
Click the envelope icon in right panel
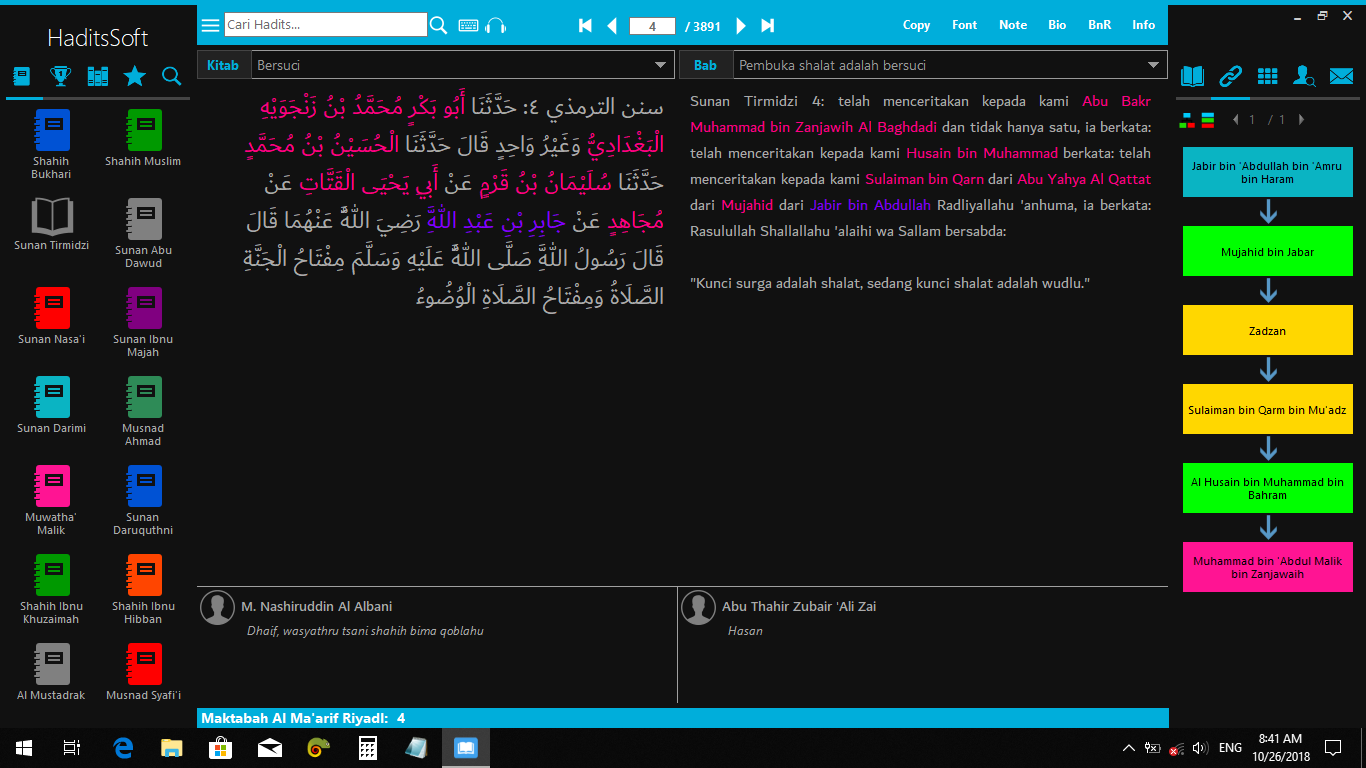1341,75
